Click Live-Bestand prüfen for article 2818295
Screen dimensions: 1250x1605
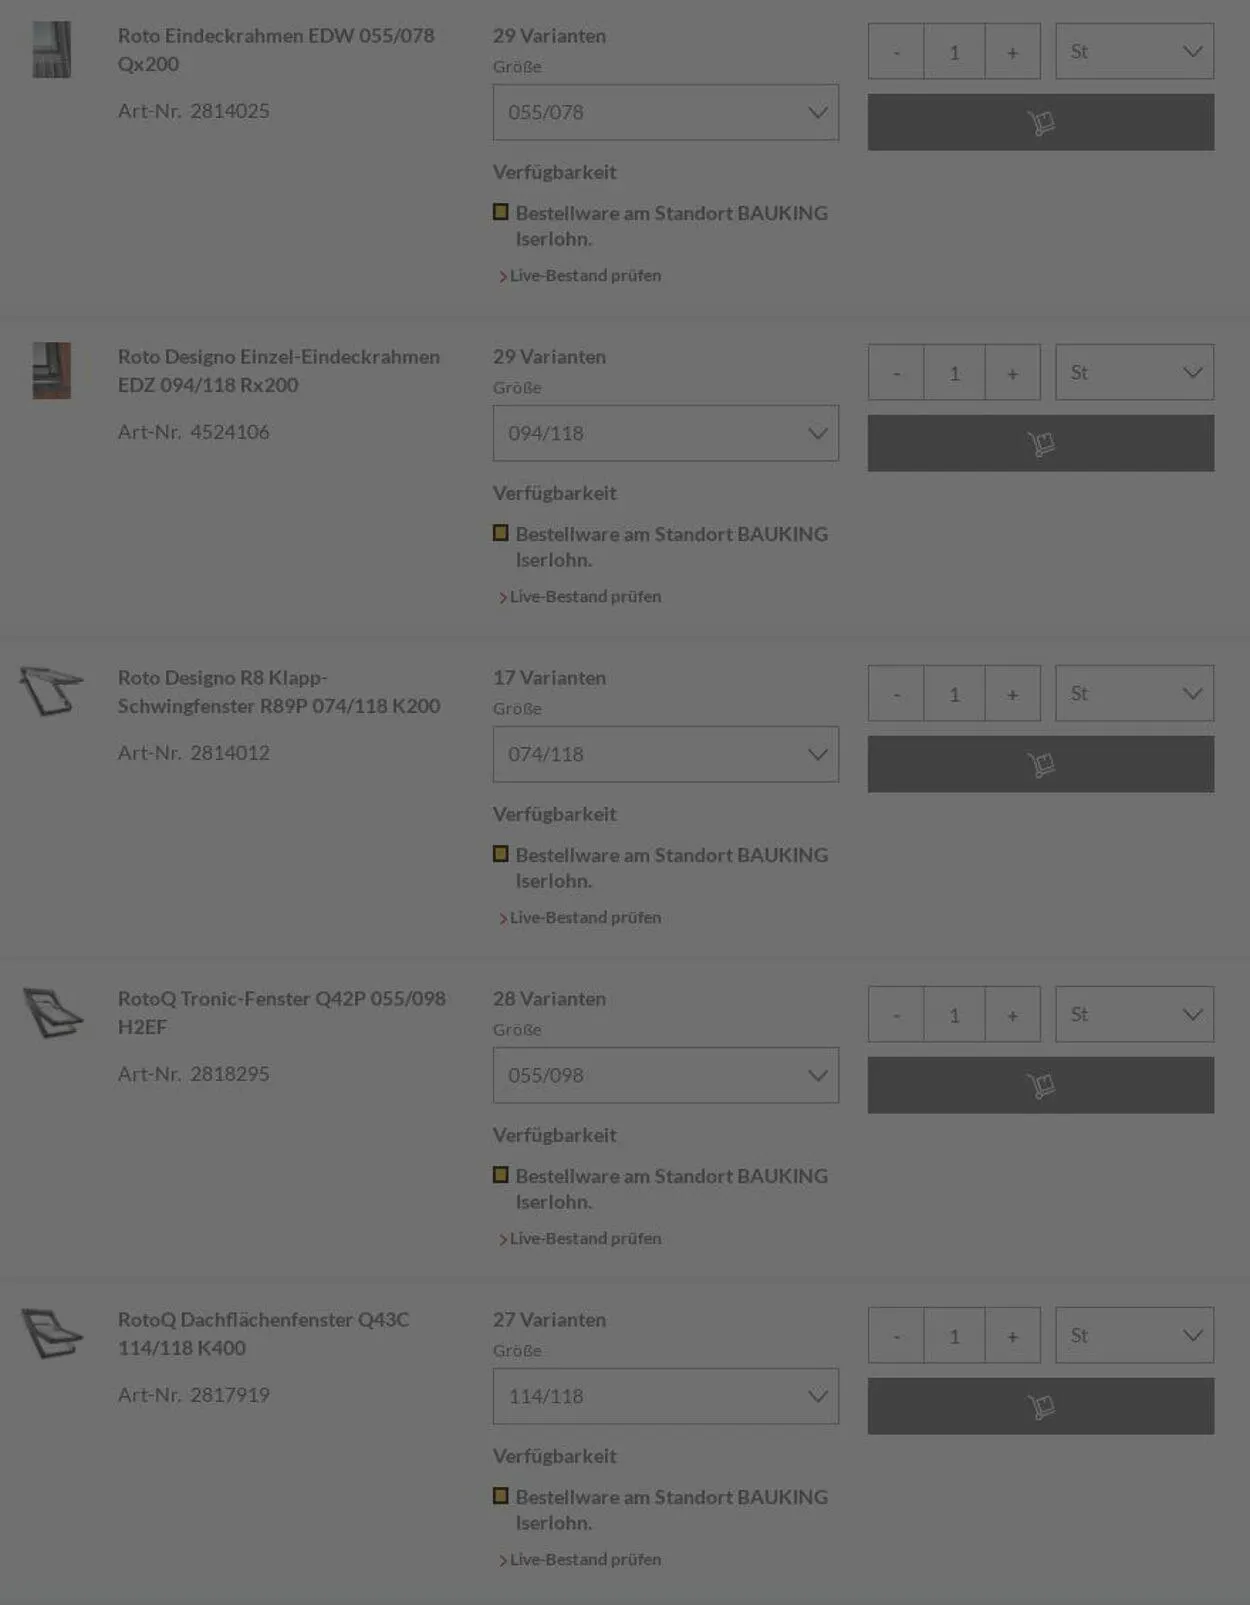(585, 1239)
